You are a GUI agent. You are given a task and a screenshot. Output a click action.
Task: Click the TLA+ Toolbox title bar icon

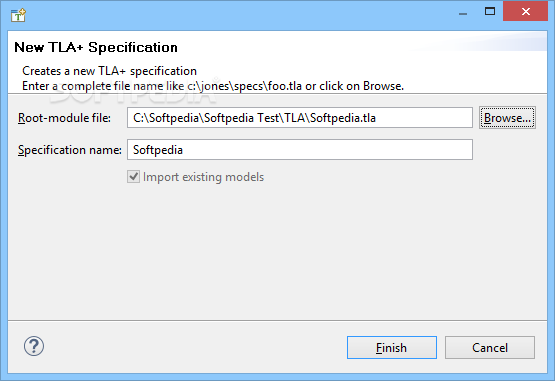[x=18, y=15]
